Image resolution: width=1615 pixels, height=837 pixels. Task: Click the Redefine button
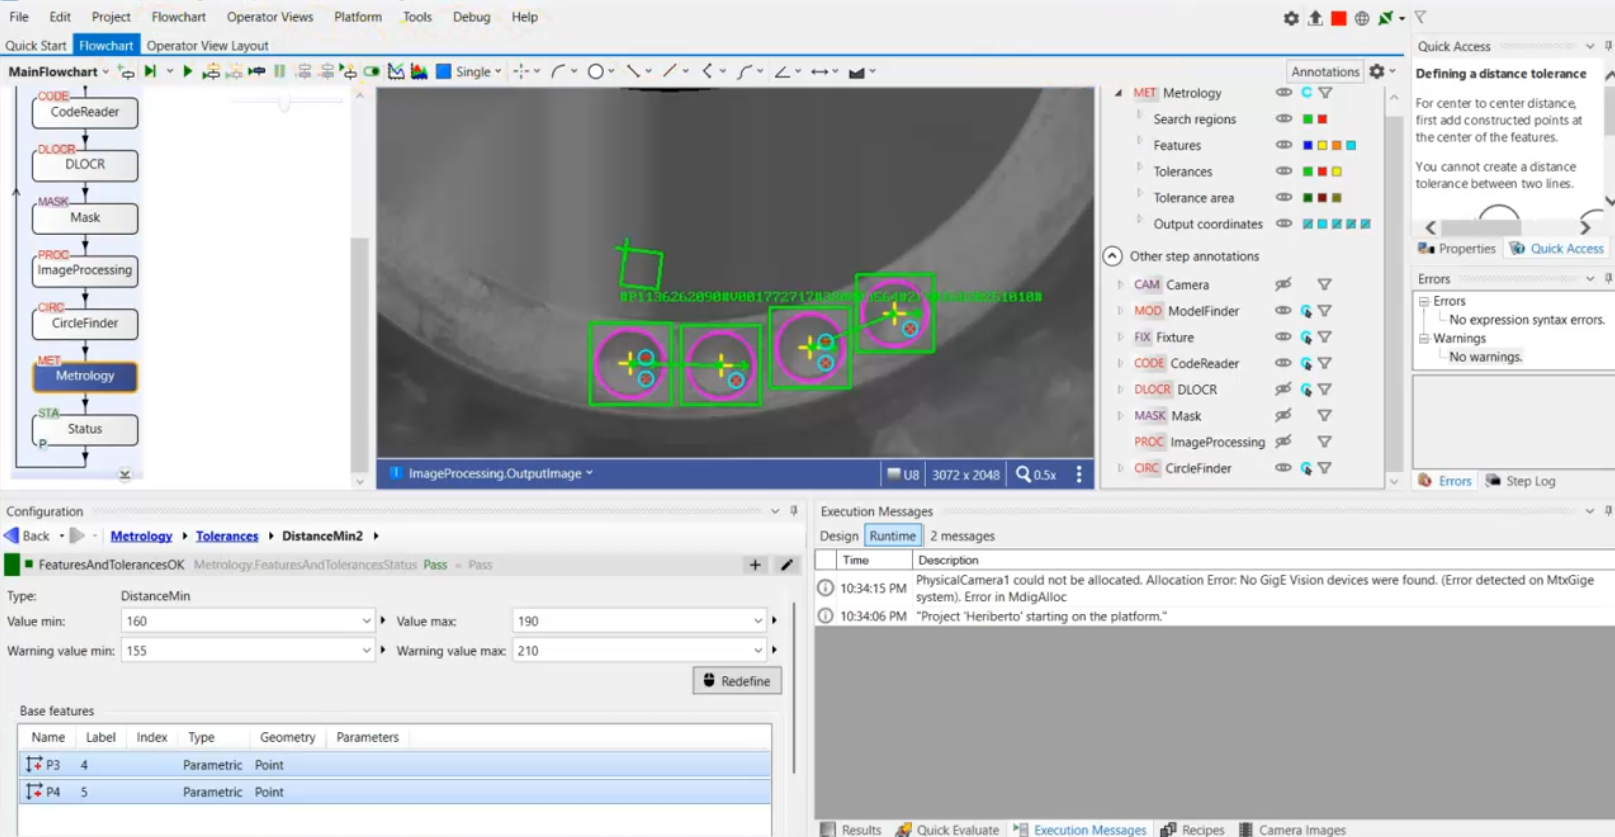[x=737, y=681]
